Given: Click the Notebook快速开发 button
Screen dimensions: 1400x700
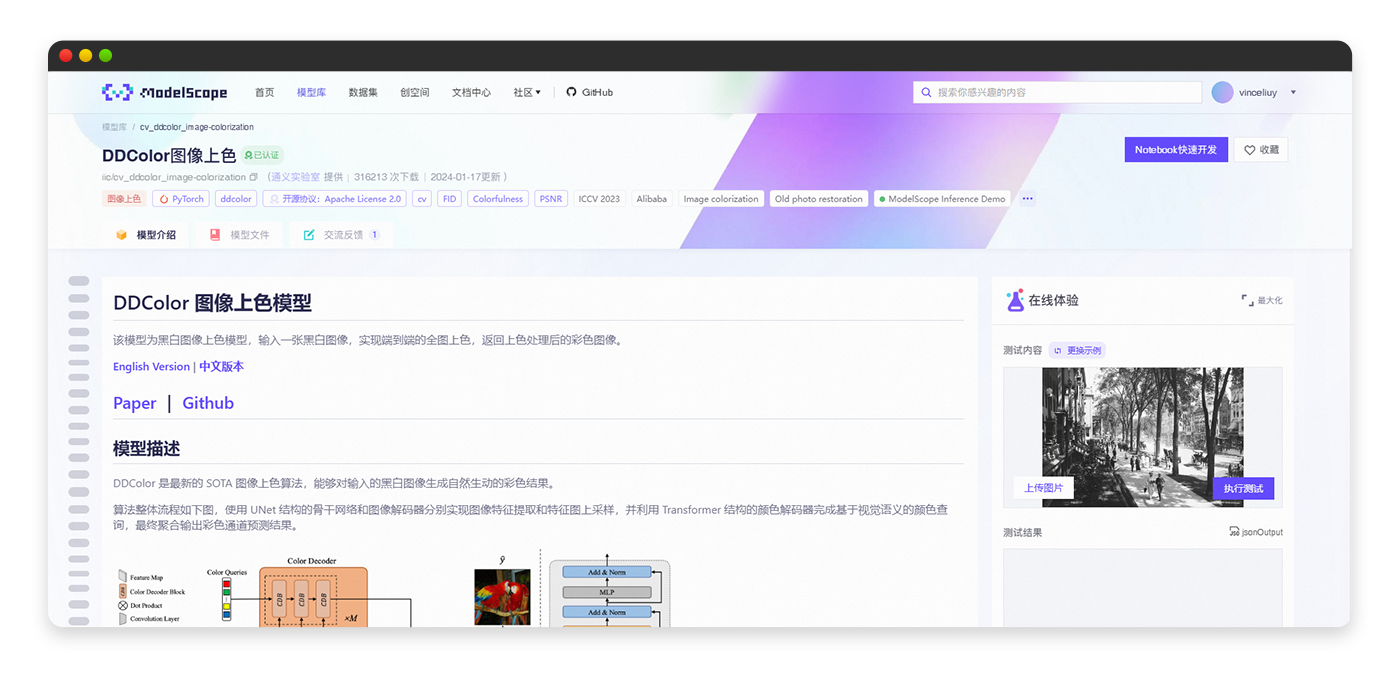Looking at the screenshot, I should 1176,150.
